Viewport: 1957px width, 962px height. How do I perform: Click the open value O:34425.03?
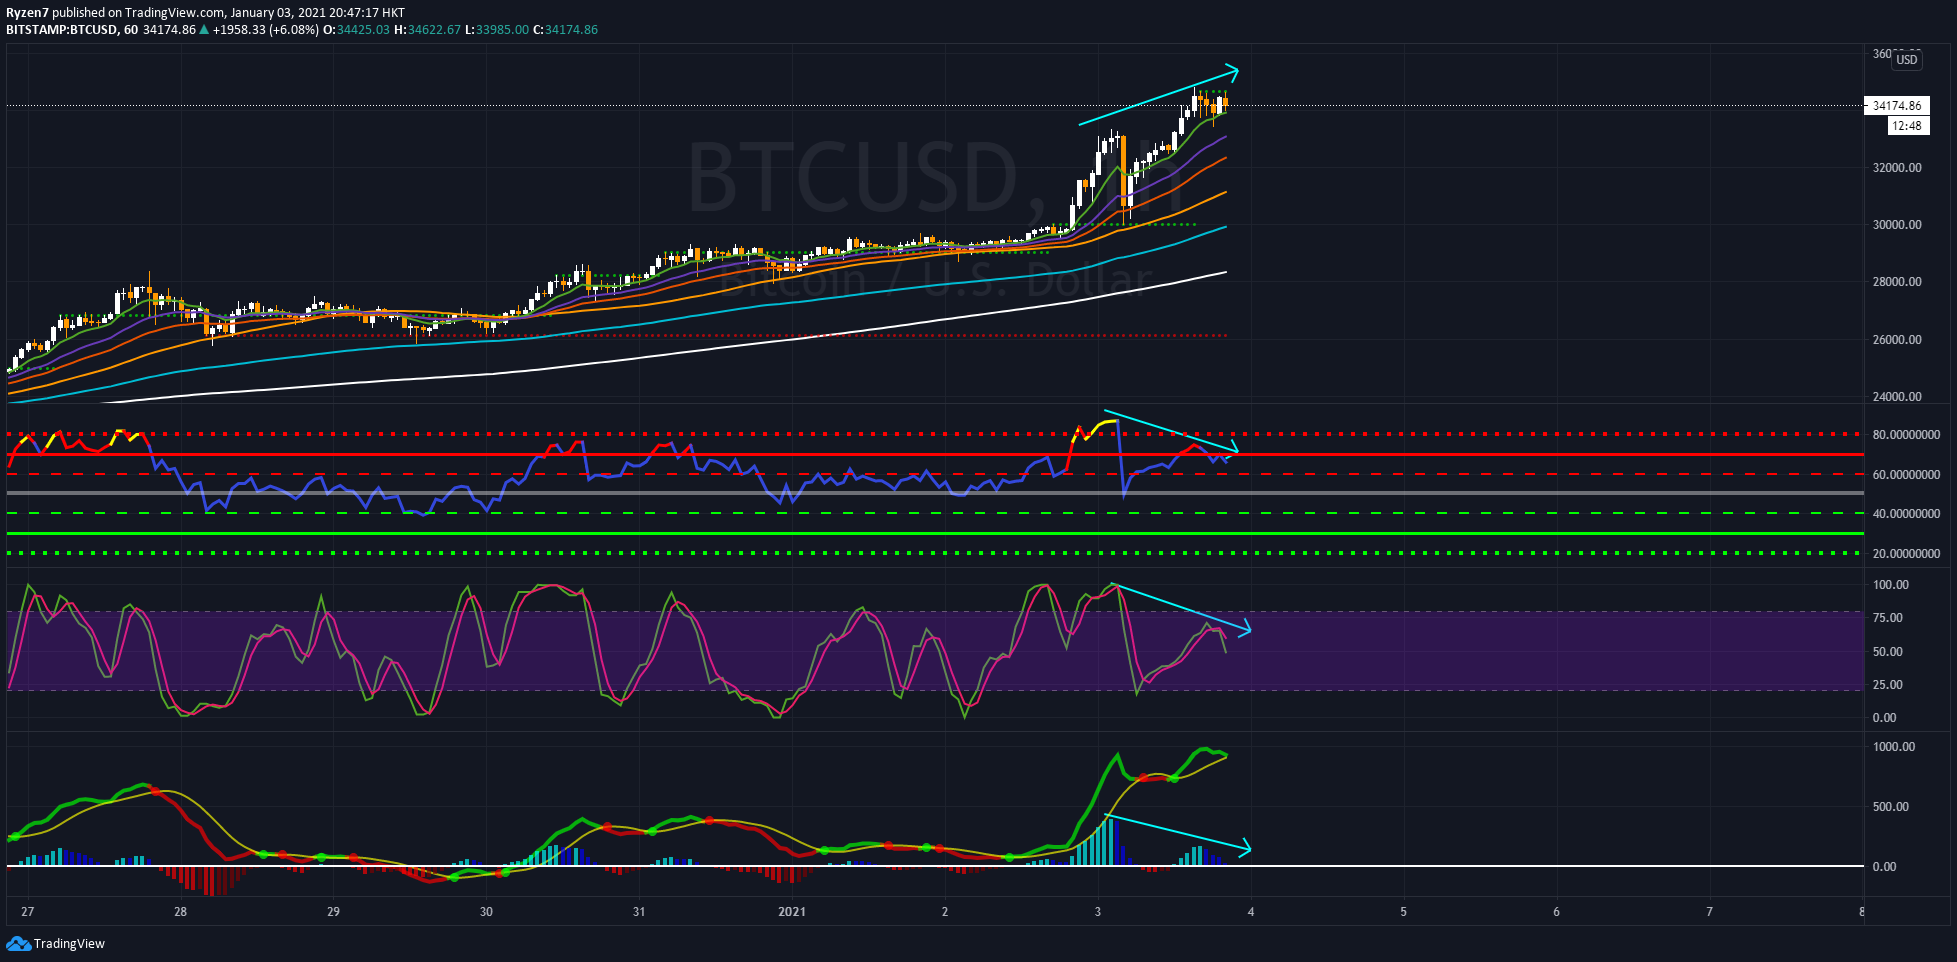(357, 30)
